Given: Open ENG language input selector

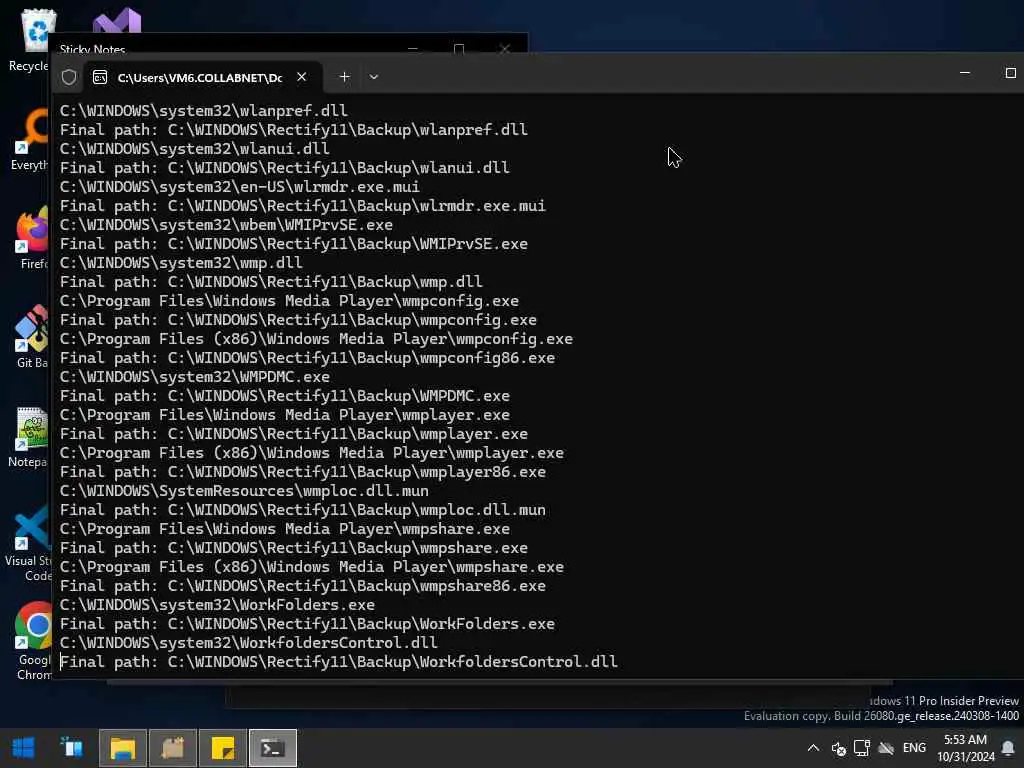Looking at the screenshot, I should [914, 748].
